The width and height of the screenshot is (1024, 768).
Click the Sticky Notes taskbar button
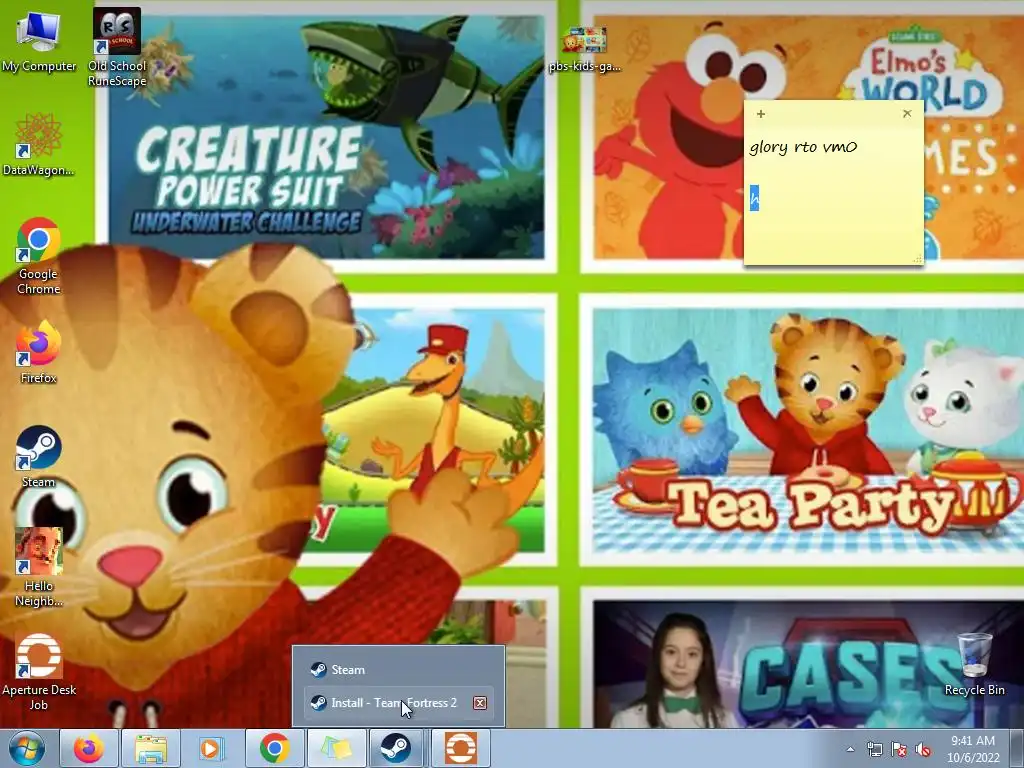336,748
